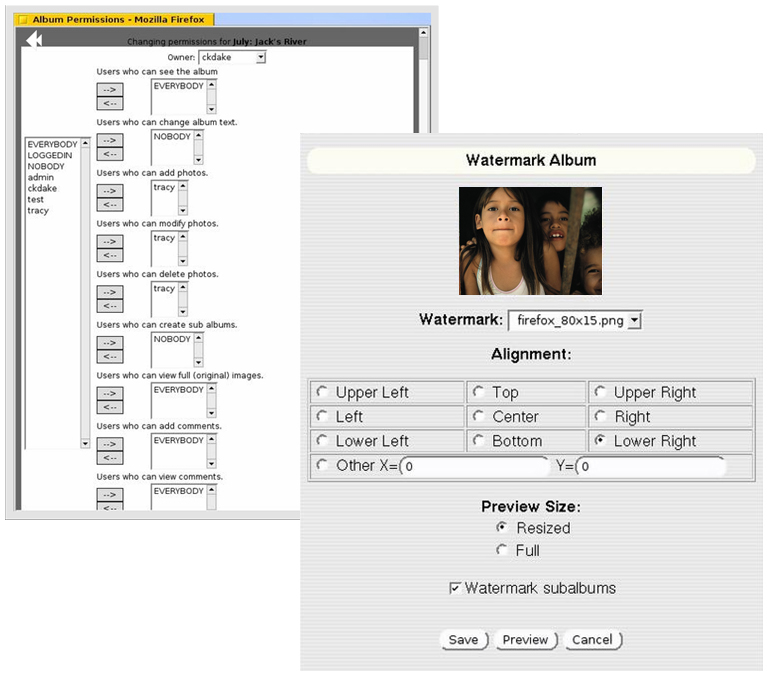This screenshot has width=767, height=676.
Task: Remove user from 'view full images' list
Action: pyautogui.click(x=110, y=407)
